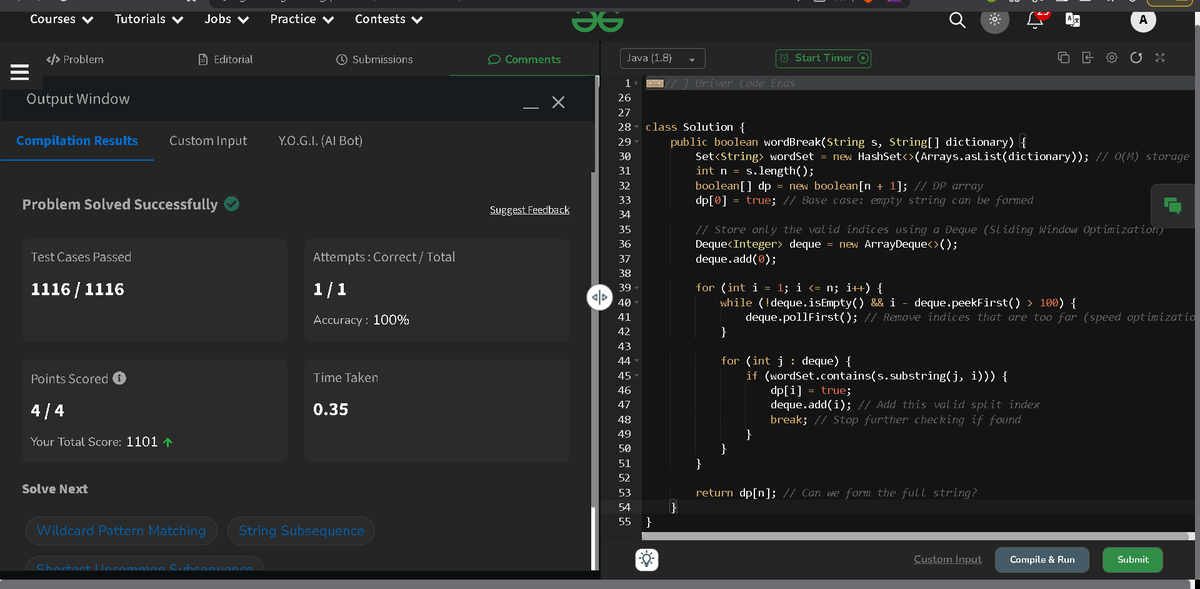The height and width of the screenshot is (589, 1200).
Task: Open the user profile avatar
Action: [x=1143, y=20]
